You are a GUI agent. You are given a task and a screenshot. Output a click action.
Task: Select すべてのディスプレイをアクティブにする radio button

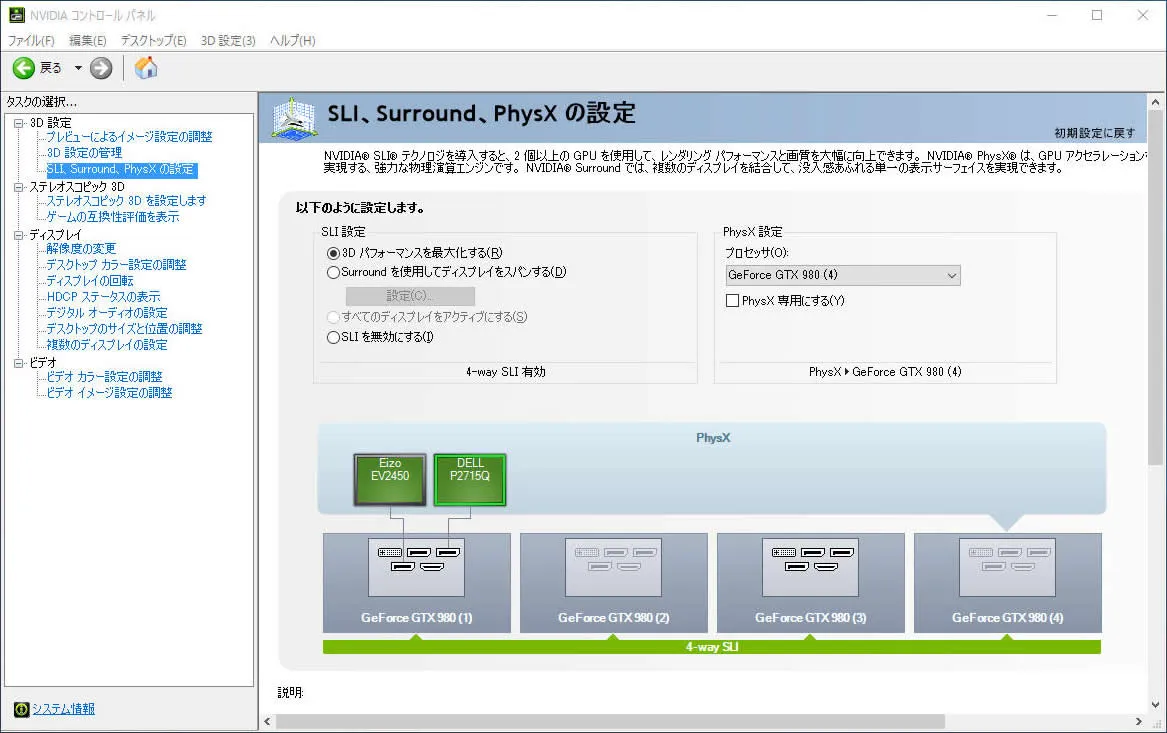pos(333,317)
